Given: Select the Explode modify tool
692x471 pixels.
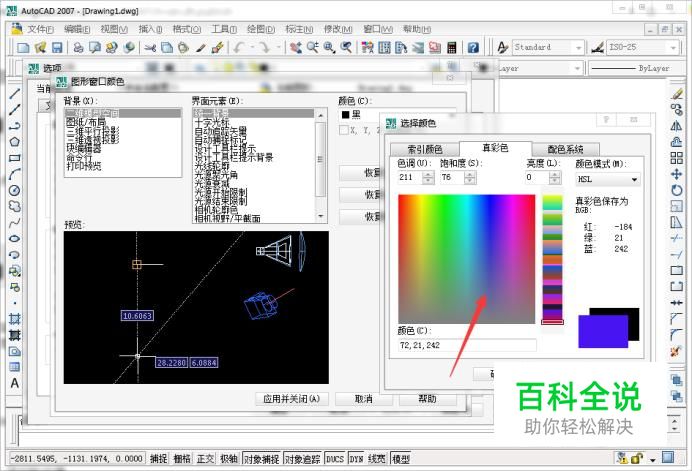Looking at the screenshot, I should 676,351.
